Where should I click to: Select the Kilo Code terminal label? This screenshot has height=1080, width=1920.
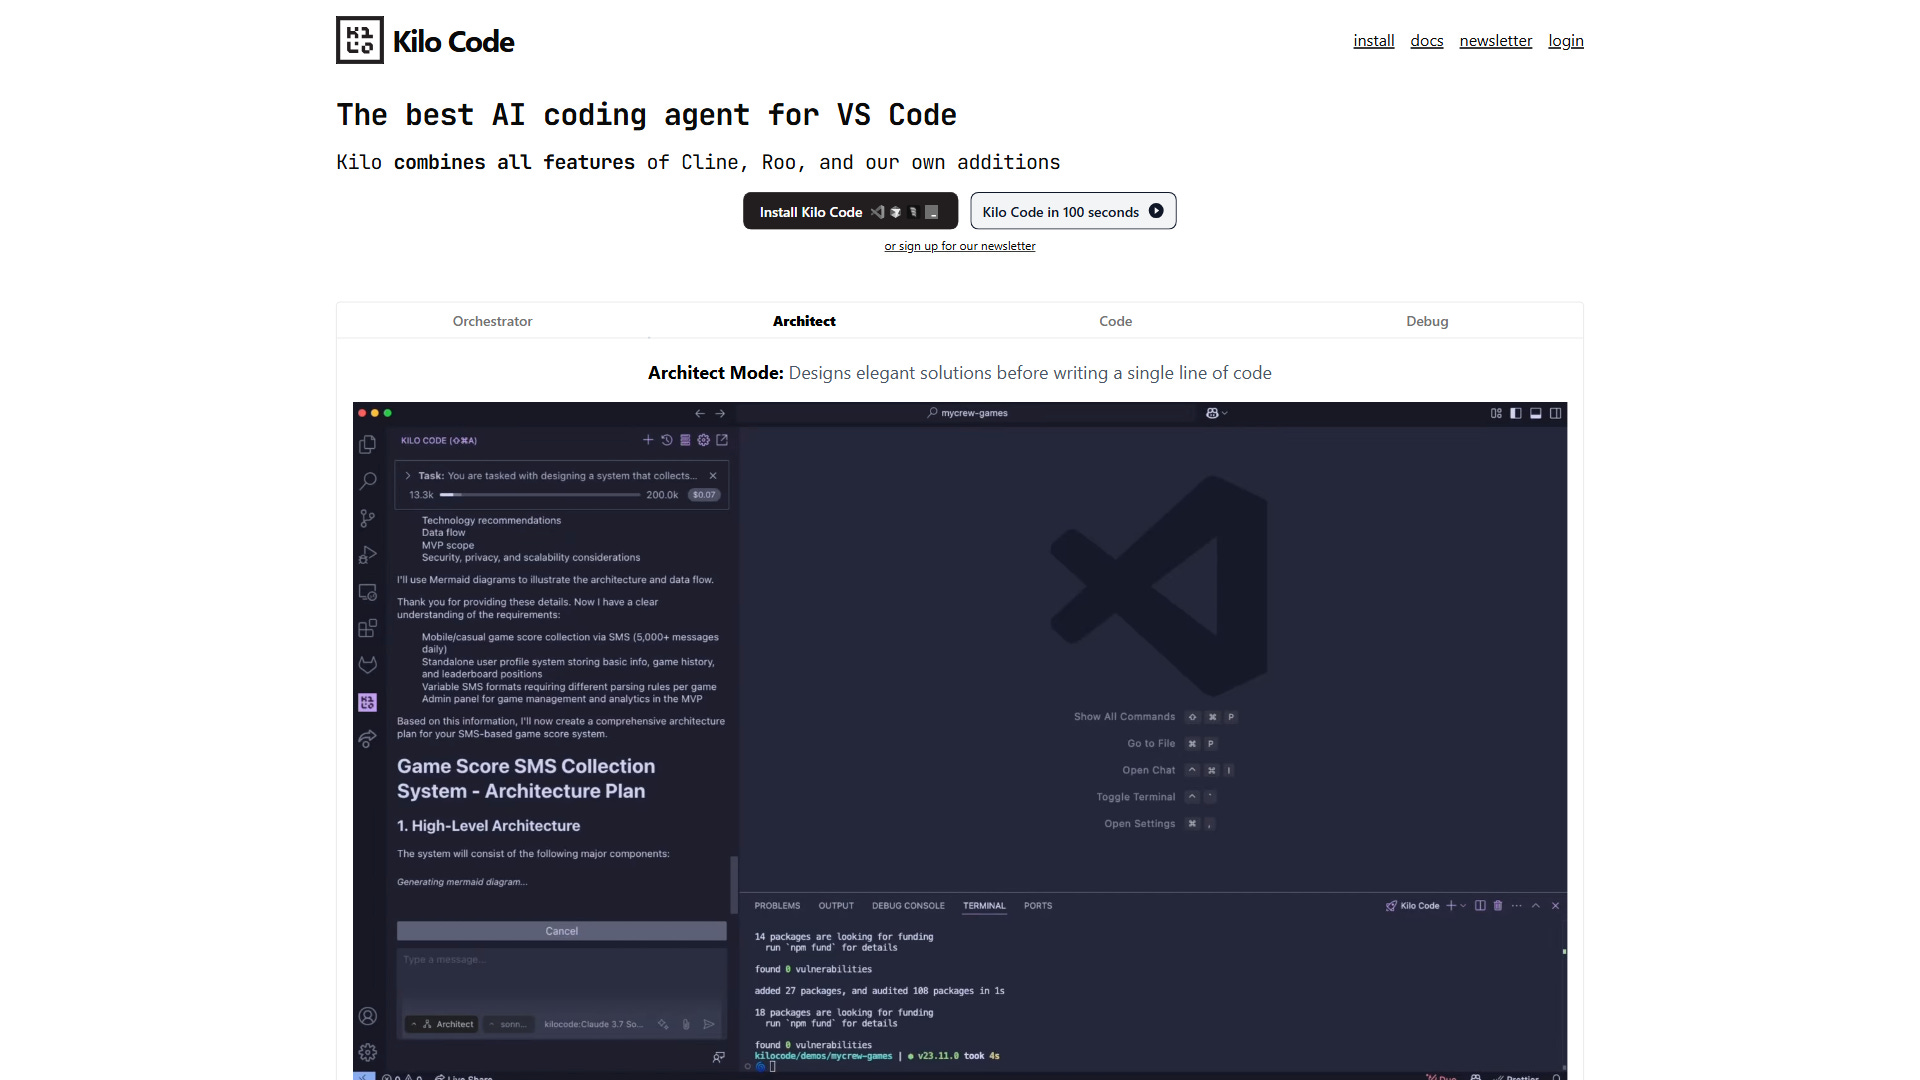click(x=1412, y=906)
